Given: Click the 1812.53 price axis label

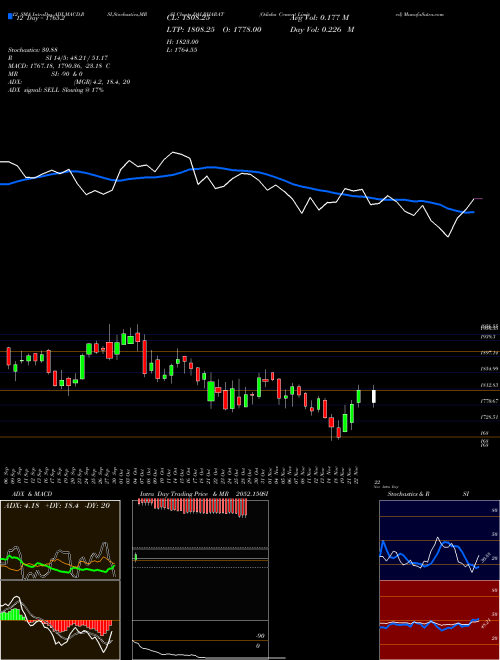Looking at the screenshot, I should 489,385.
